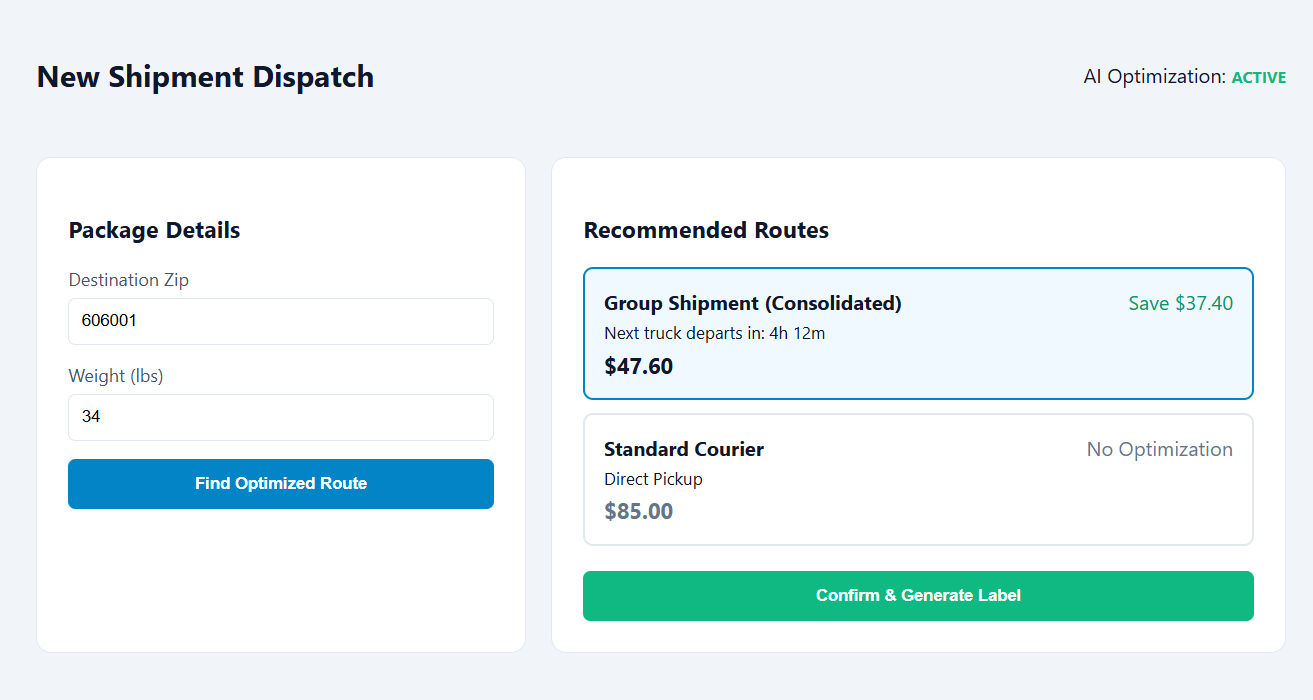The width and height of the screenshot is (1313, 700).
Task: Click the Destination Zip input field
Action: 281,321
